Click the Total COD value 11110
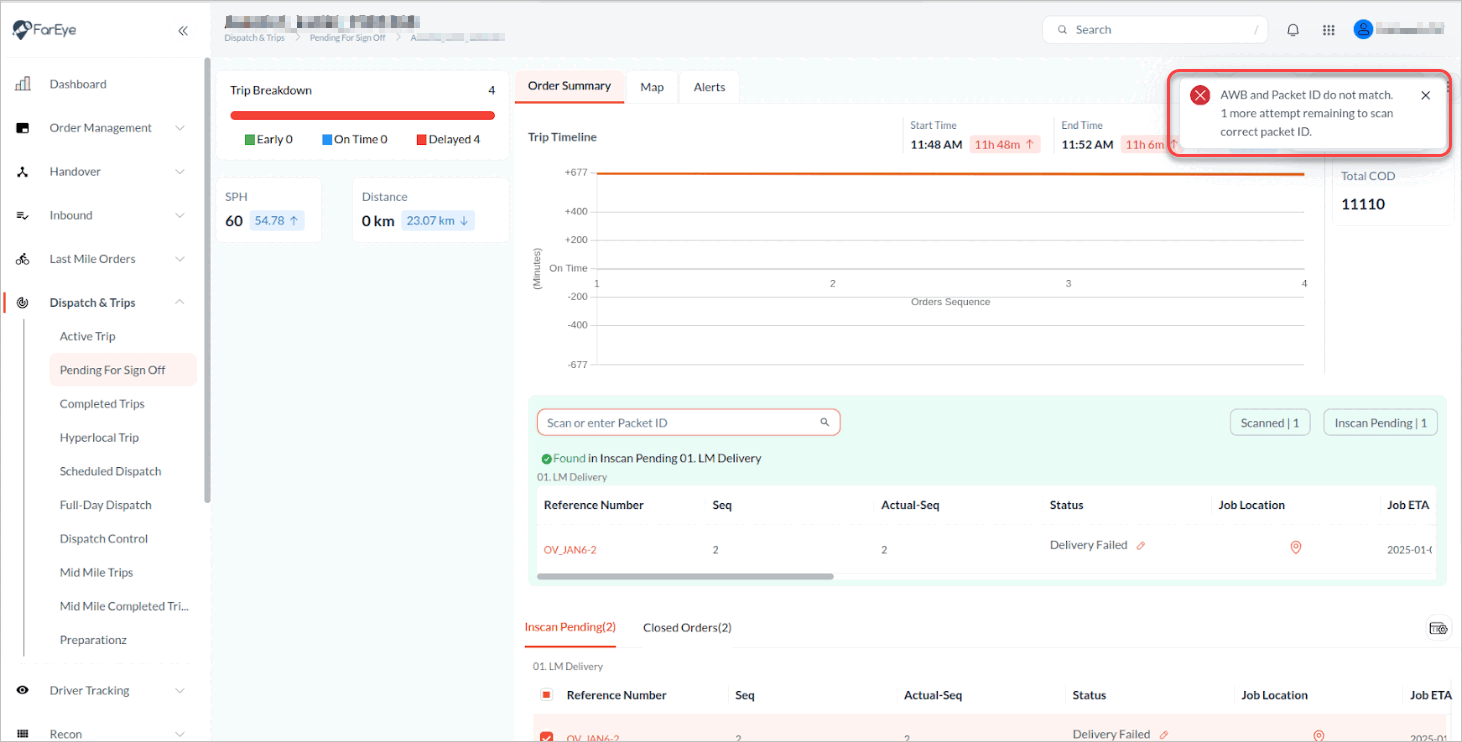This screenshot has height=742, width=1462. click(1363, 204)
